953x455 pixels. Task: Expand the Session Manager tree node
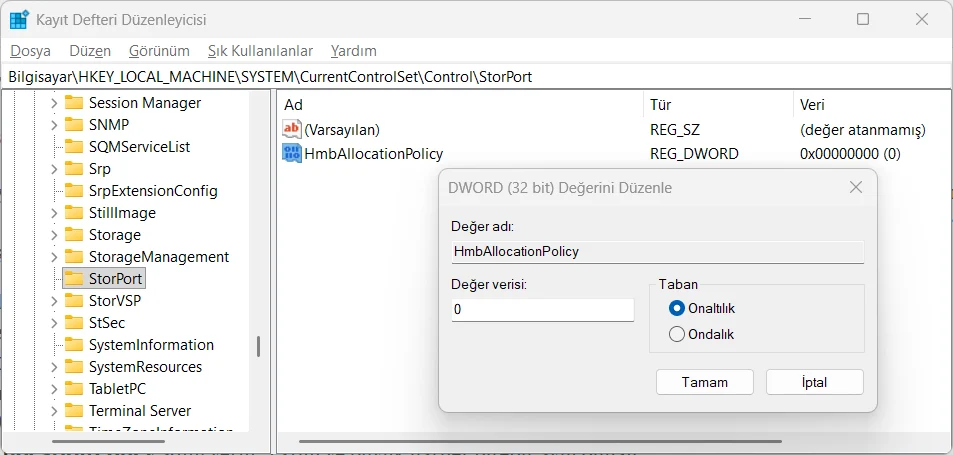coord(54,103)
